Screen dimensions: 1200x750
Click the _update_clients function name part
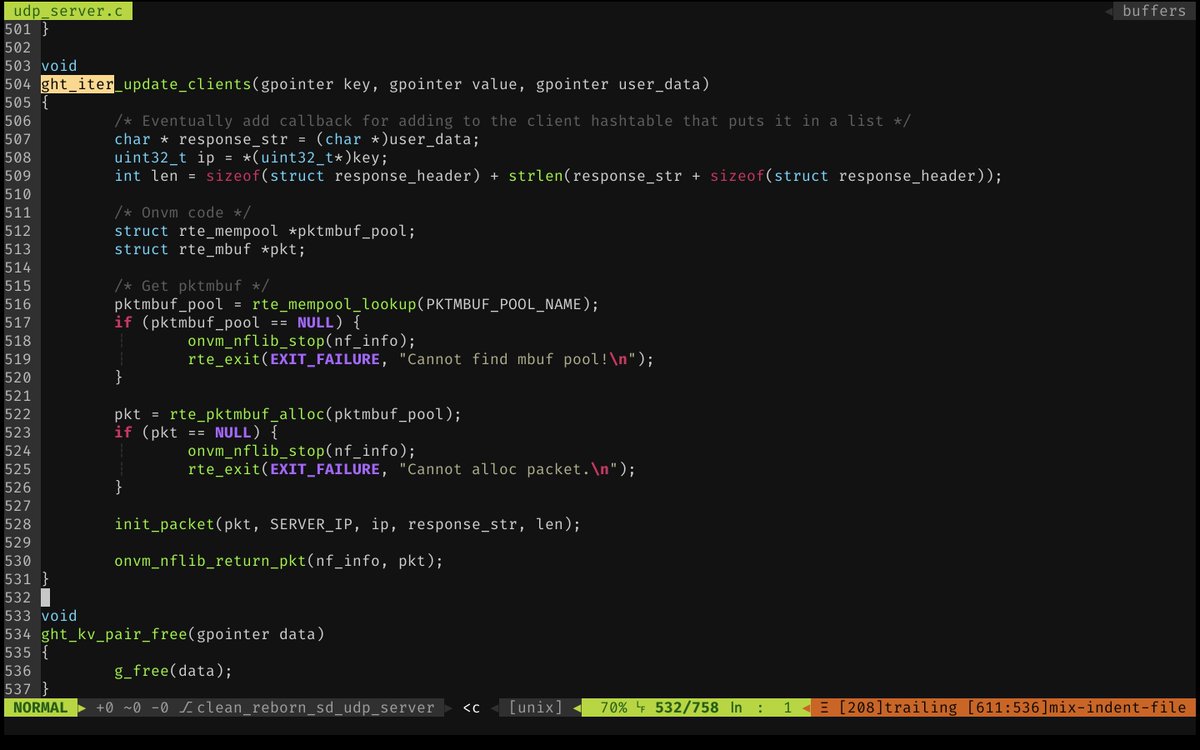pyautogui.click(x=184, y=84)
